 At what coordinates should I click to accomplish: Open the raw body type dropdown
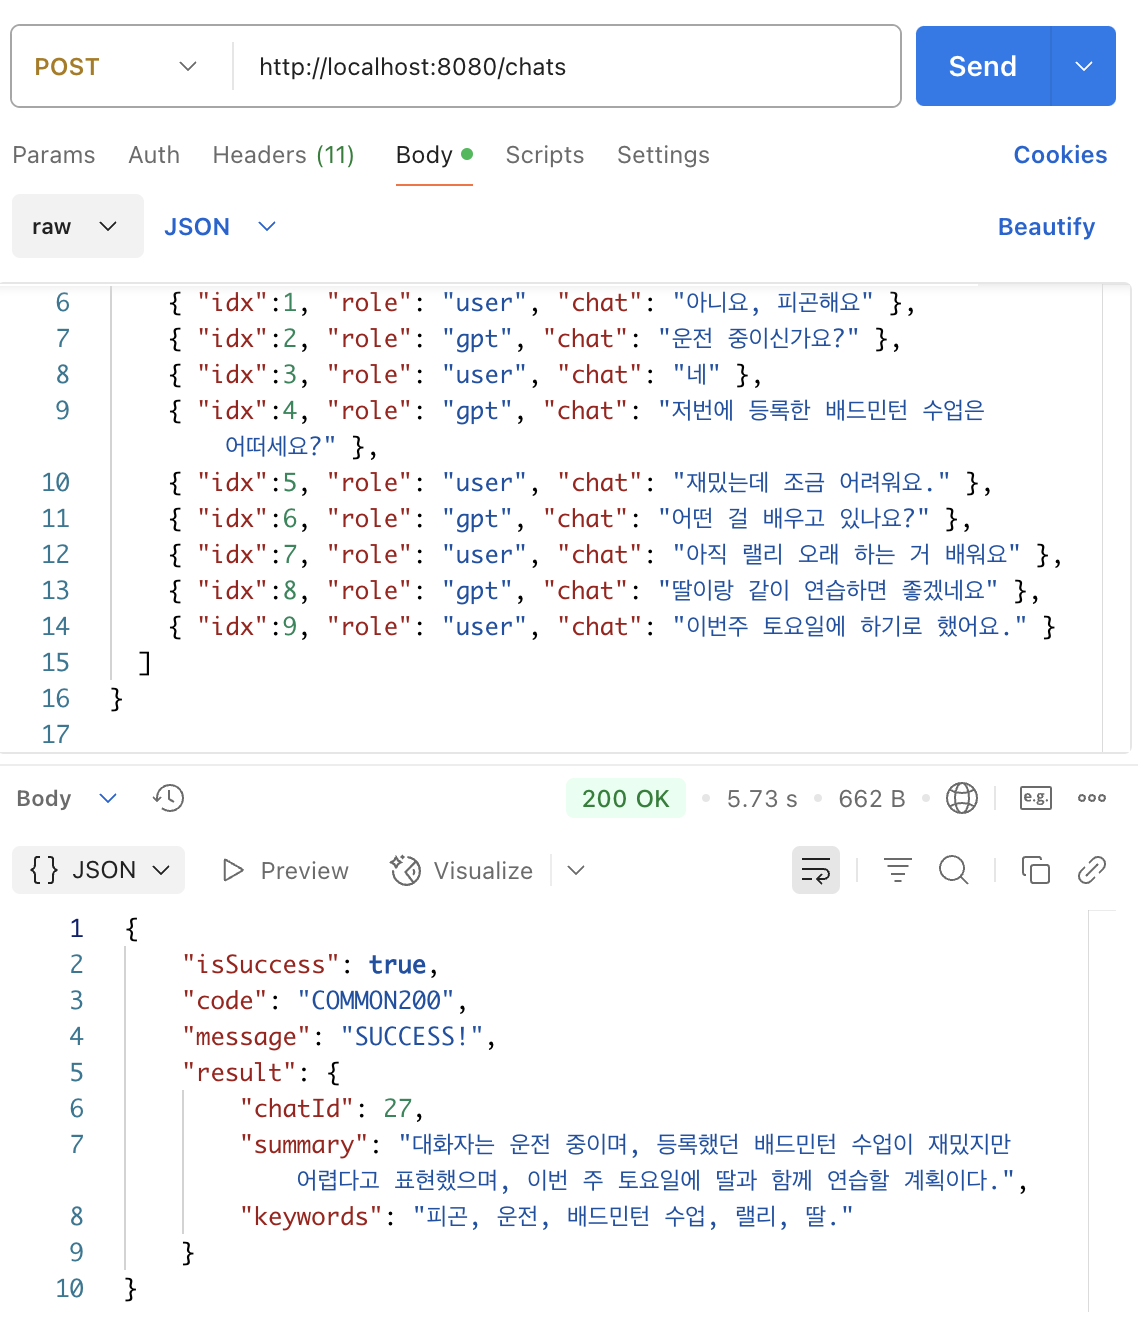coord(78,226)
